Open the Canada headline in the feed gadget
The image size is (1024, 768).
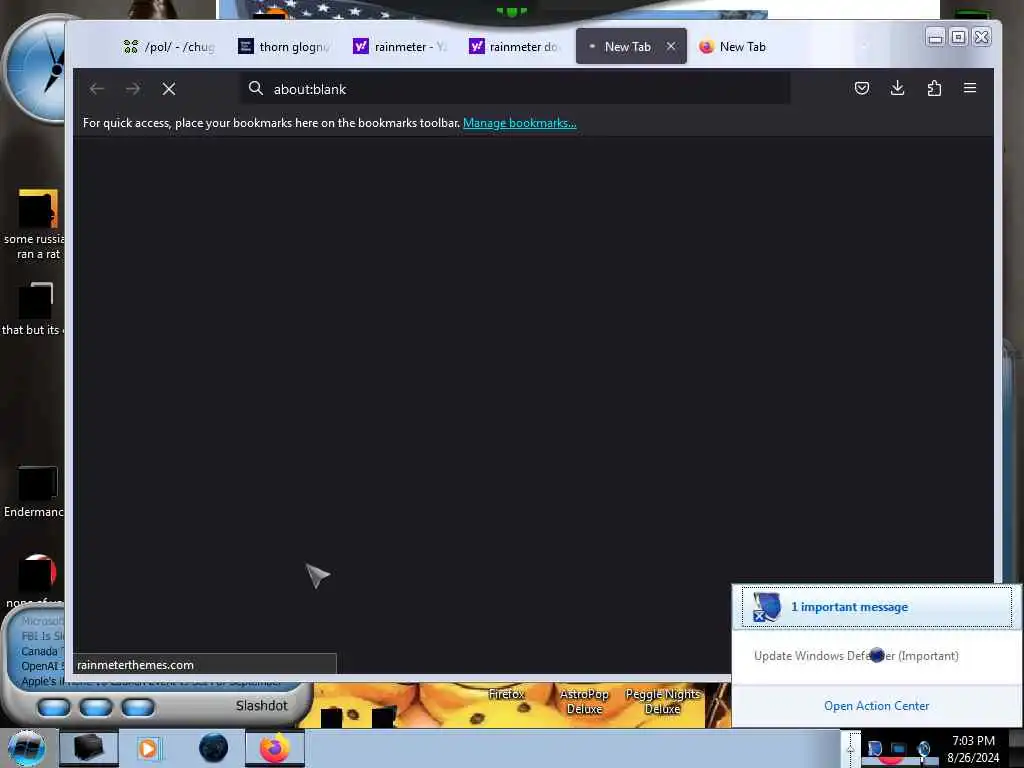[x=42, y=651]
